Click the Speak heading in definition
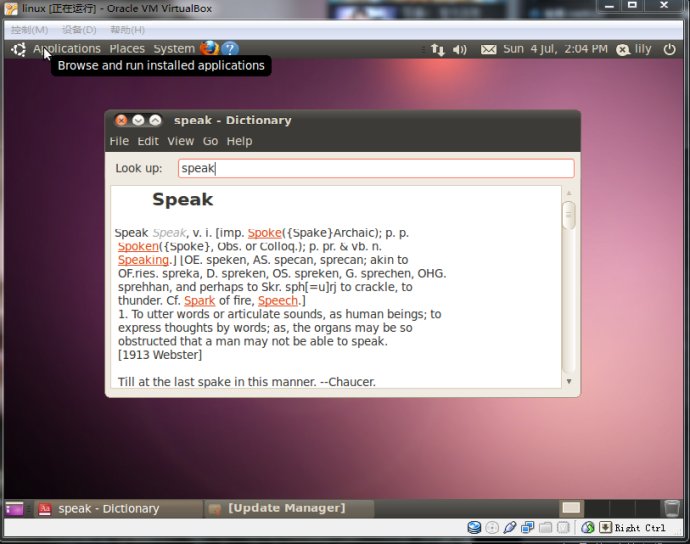 pyautogui.click(x=183, y=200)
